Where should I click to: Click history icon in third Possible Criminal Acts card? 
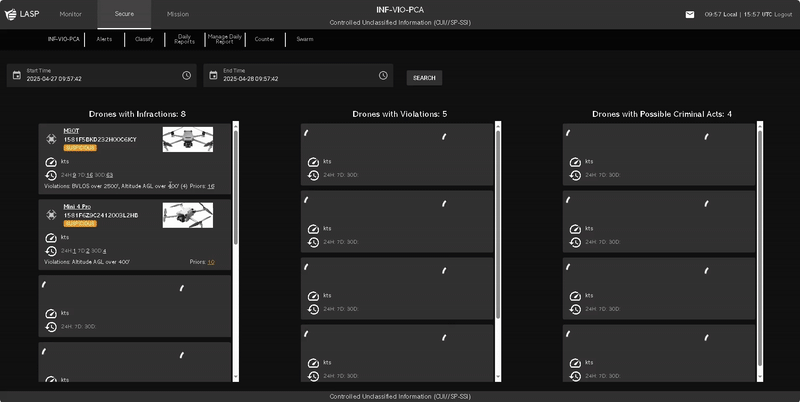[575, 310]
